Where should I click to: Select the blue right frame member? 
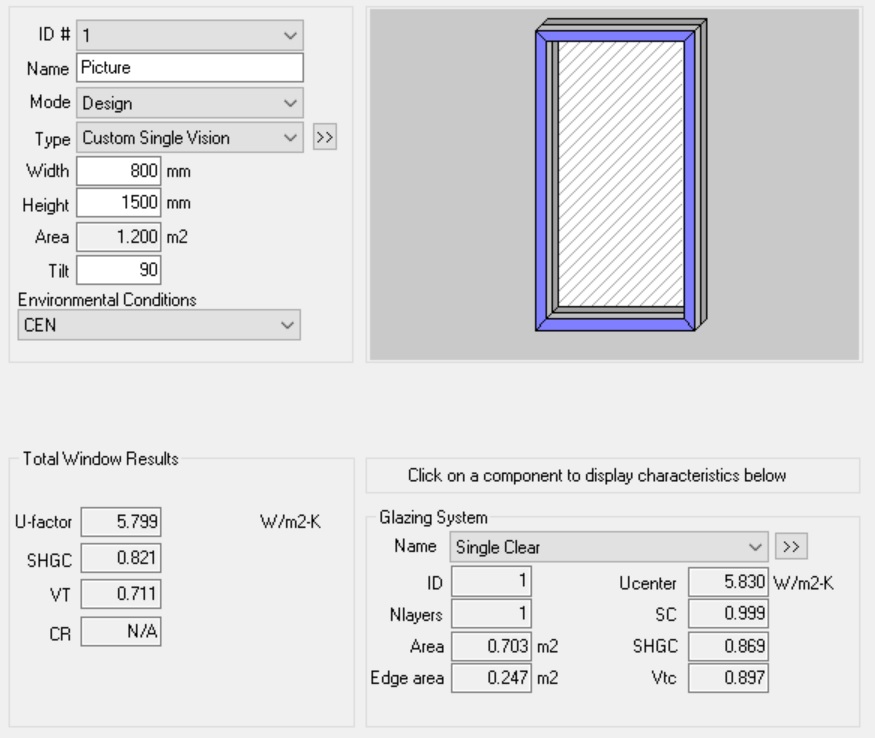(689, 181)
